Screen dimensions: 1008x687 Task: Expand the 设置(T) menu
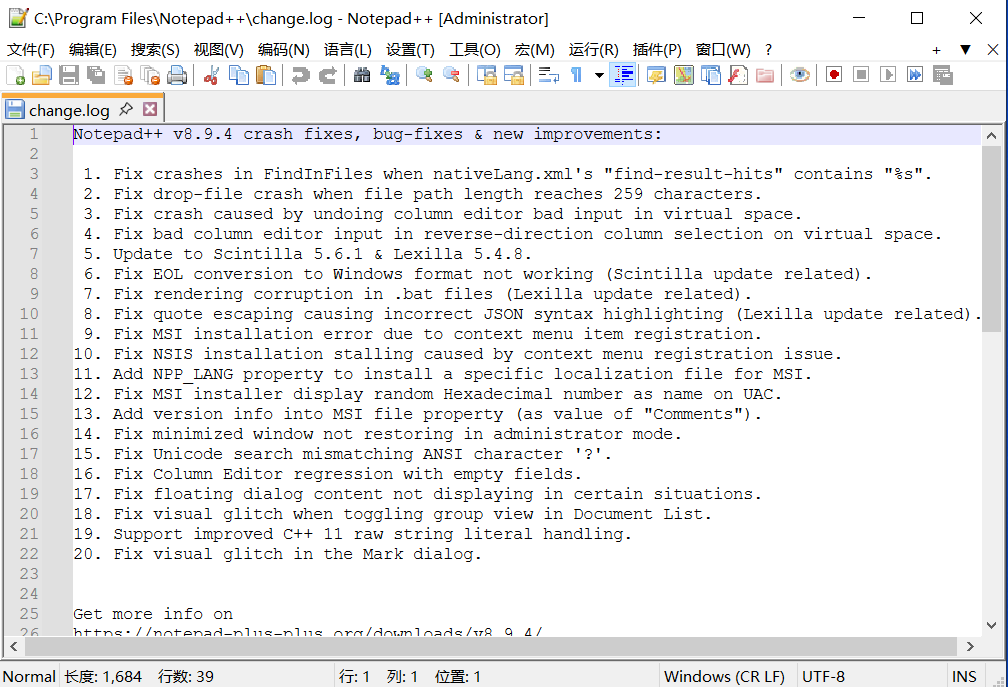coord(410,49)
